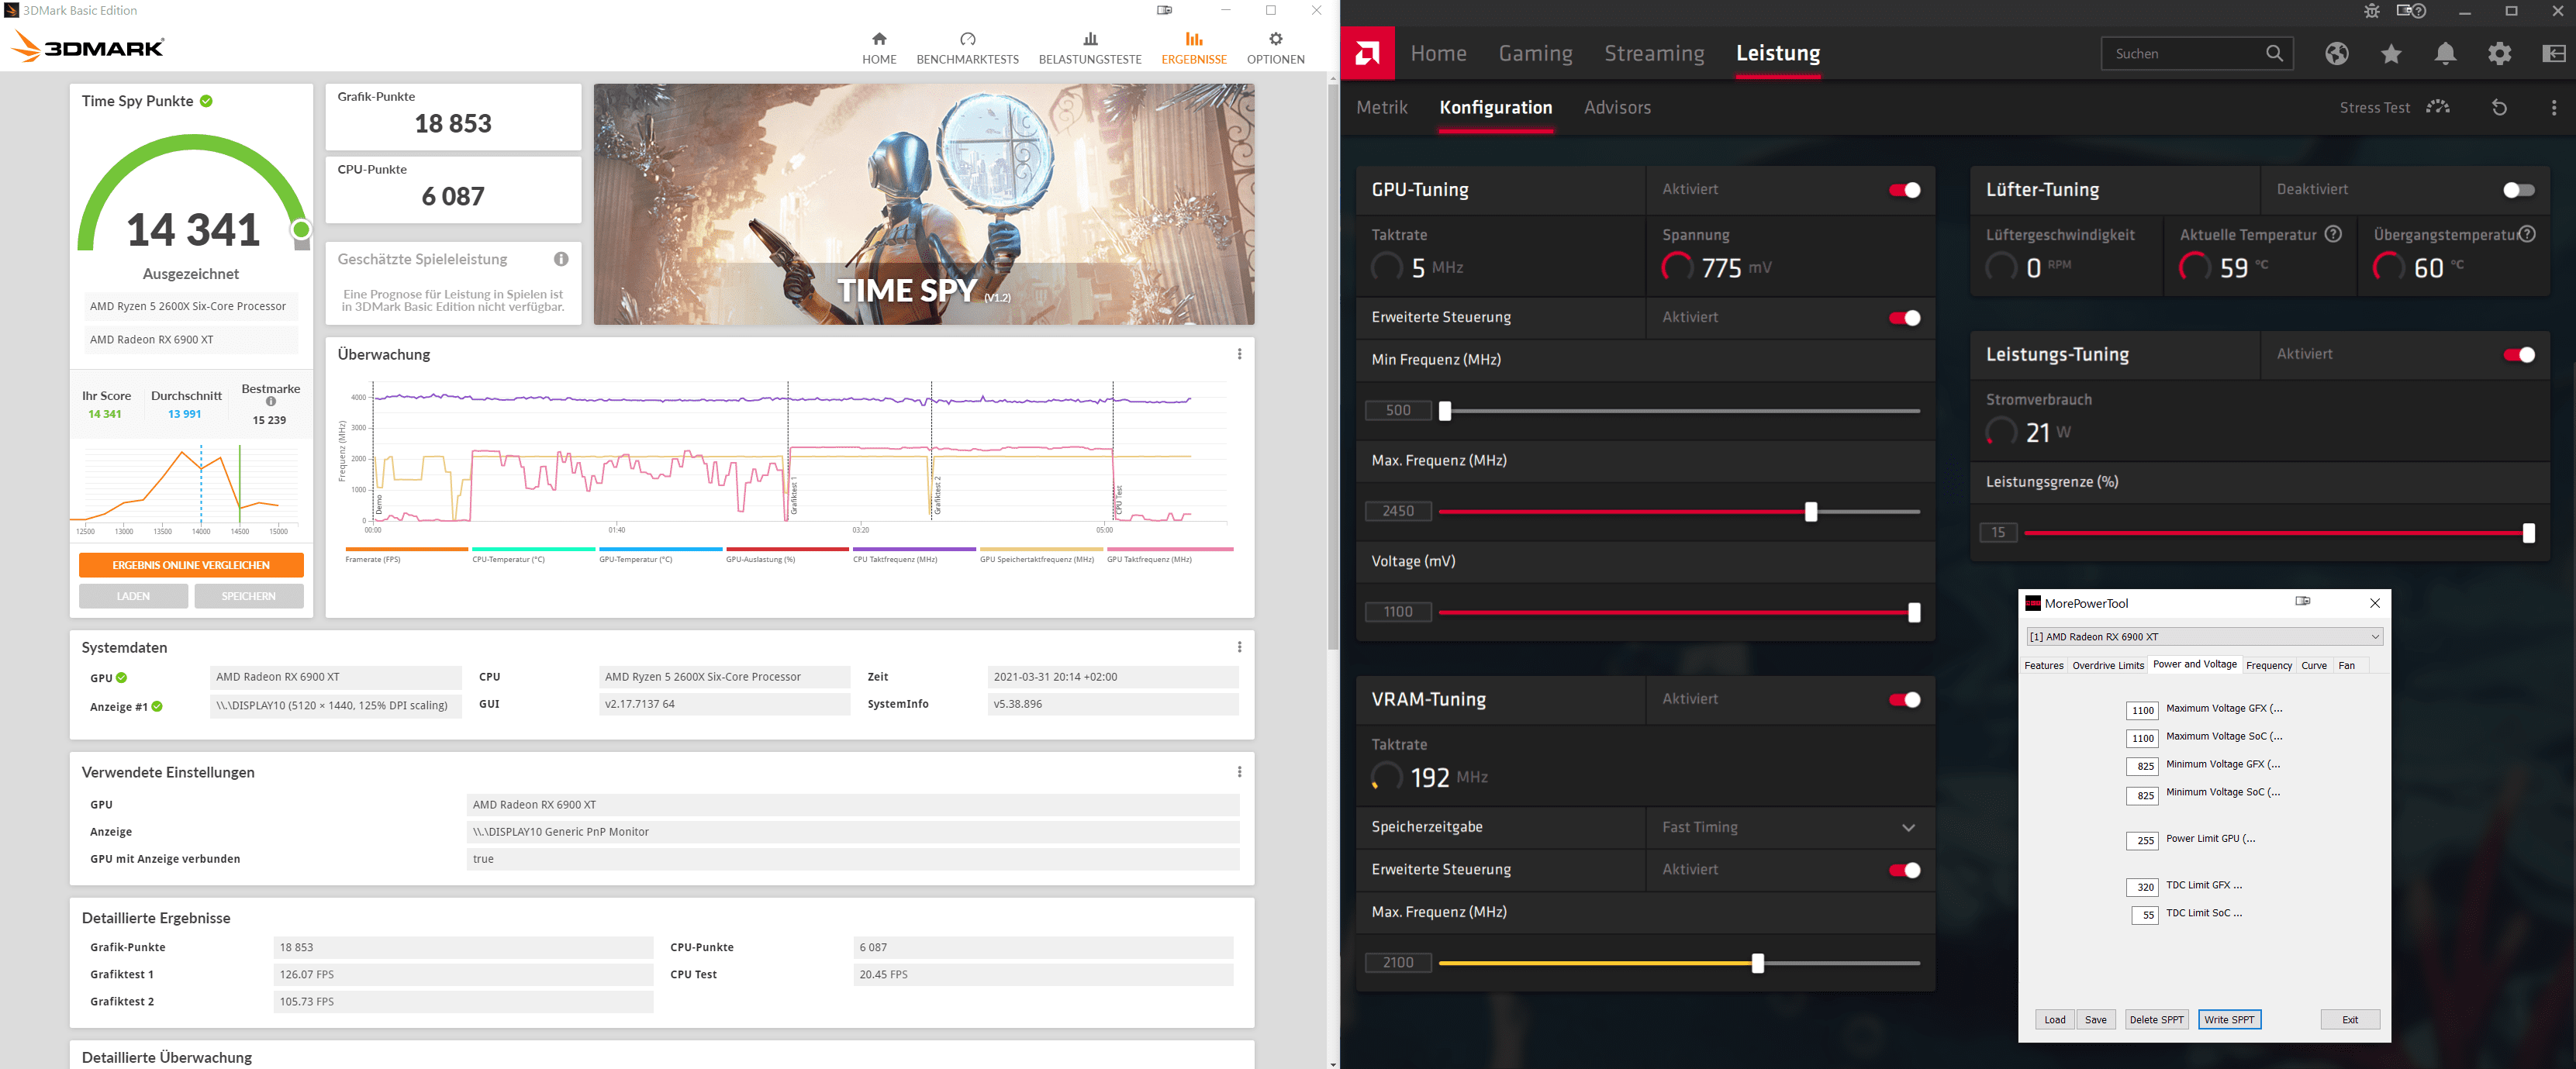Click the AMD logo in Radeon Software

(x=1367, y=53)
